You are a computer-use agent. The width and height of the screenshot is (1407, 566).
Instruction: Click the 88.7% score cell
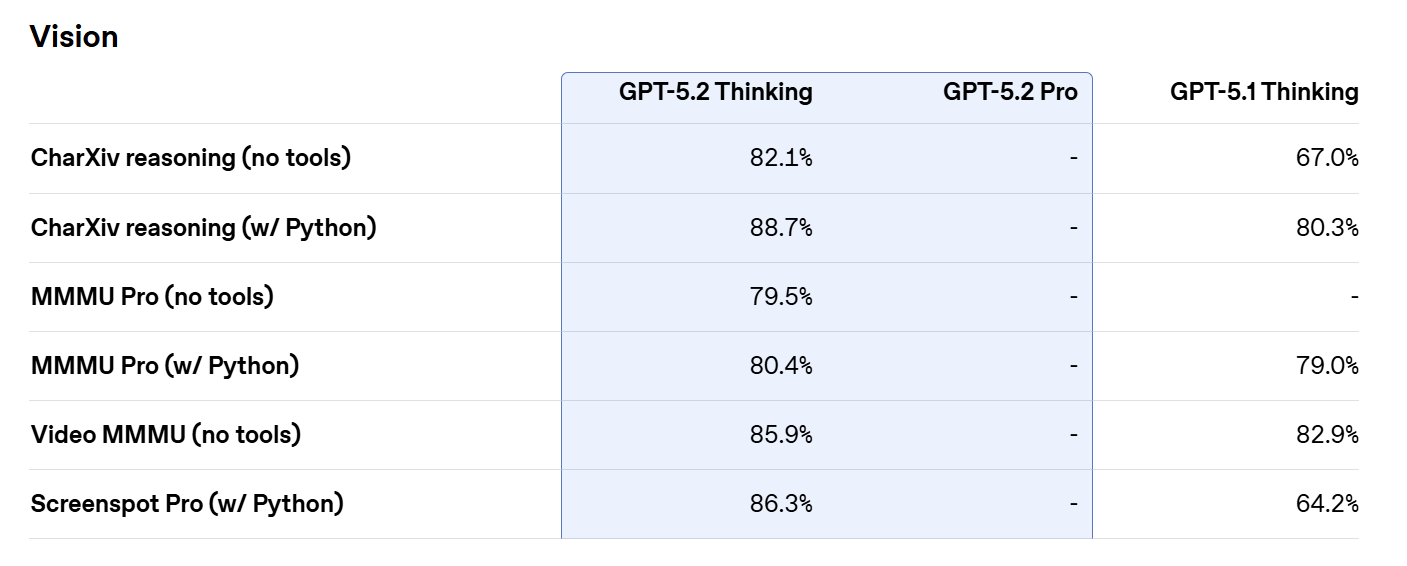pyautogui.click(x=781, y=228)
